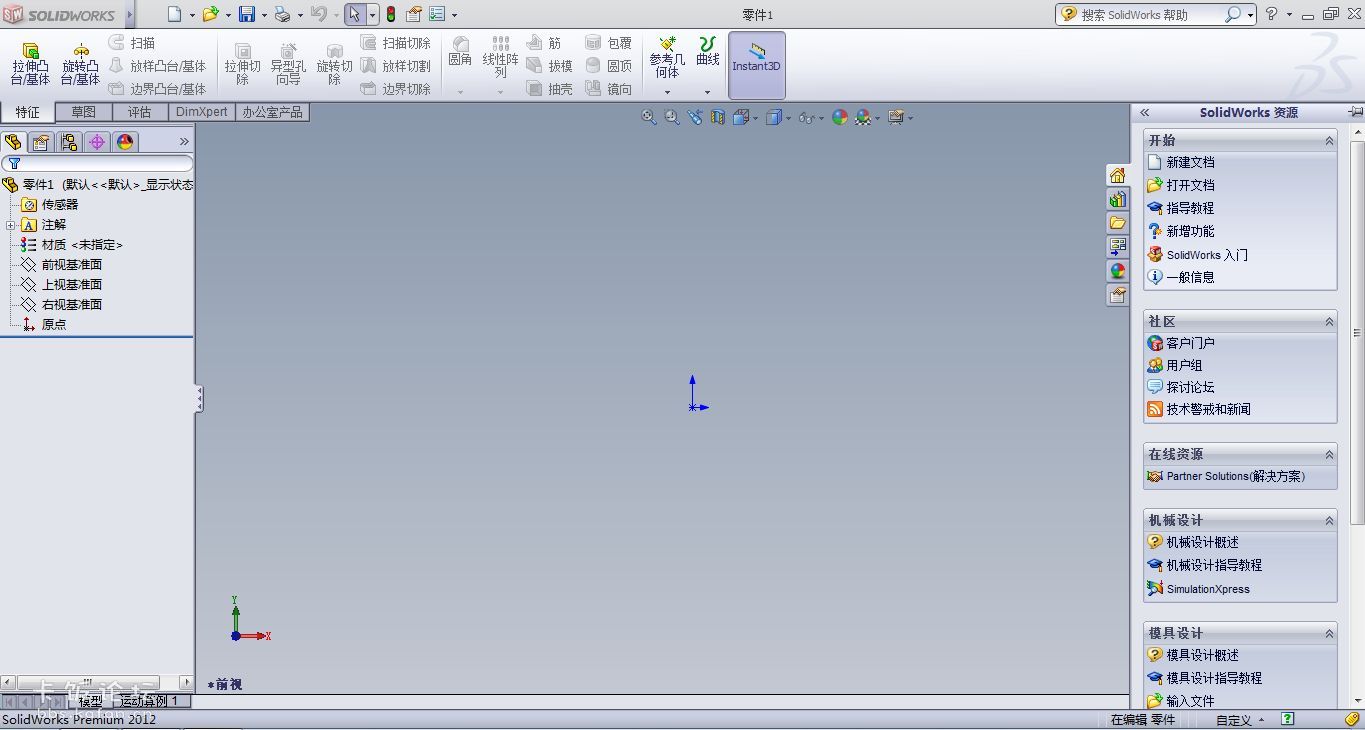Click the Open file icon
Screen dimensions: 1365x730
(x=210, y=14)
